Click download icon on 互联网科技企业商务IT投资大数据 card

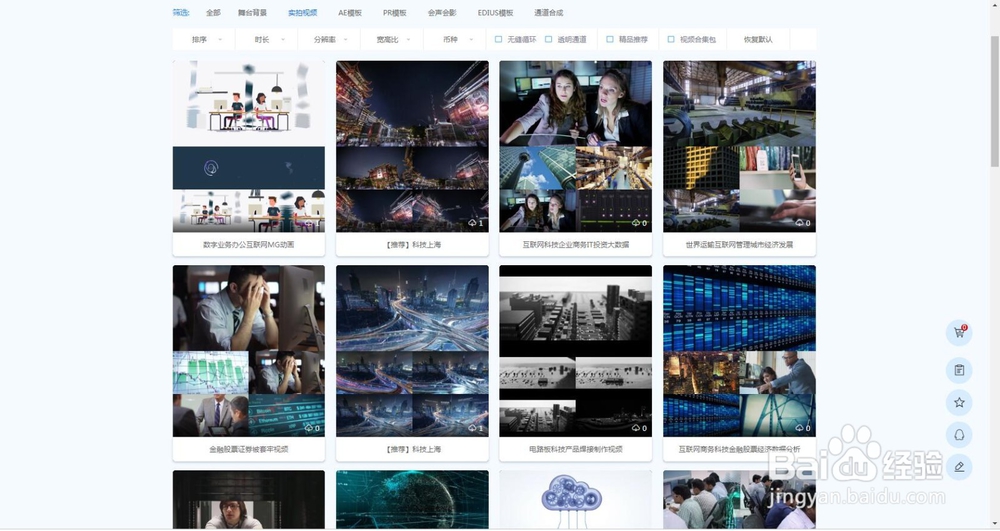point(636,223)
